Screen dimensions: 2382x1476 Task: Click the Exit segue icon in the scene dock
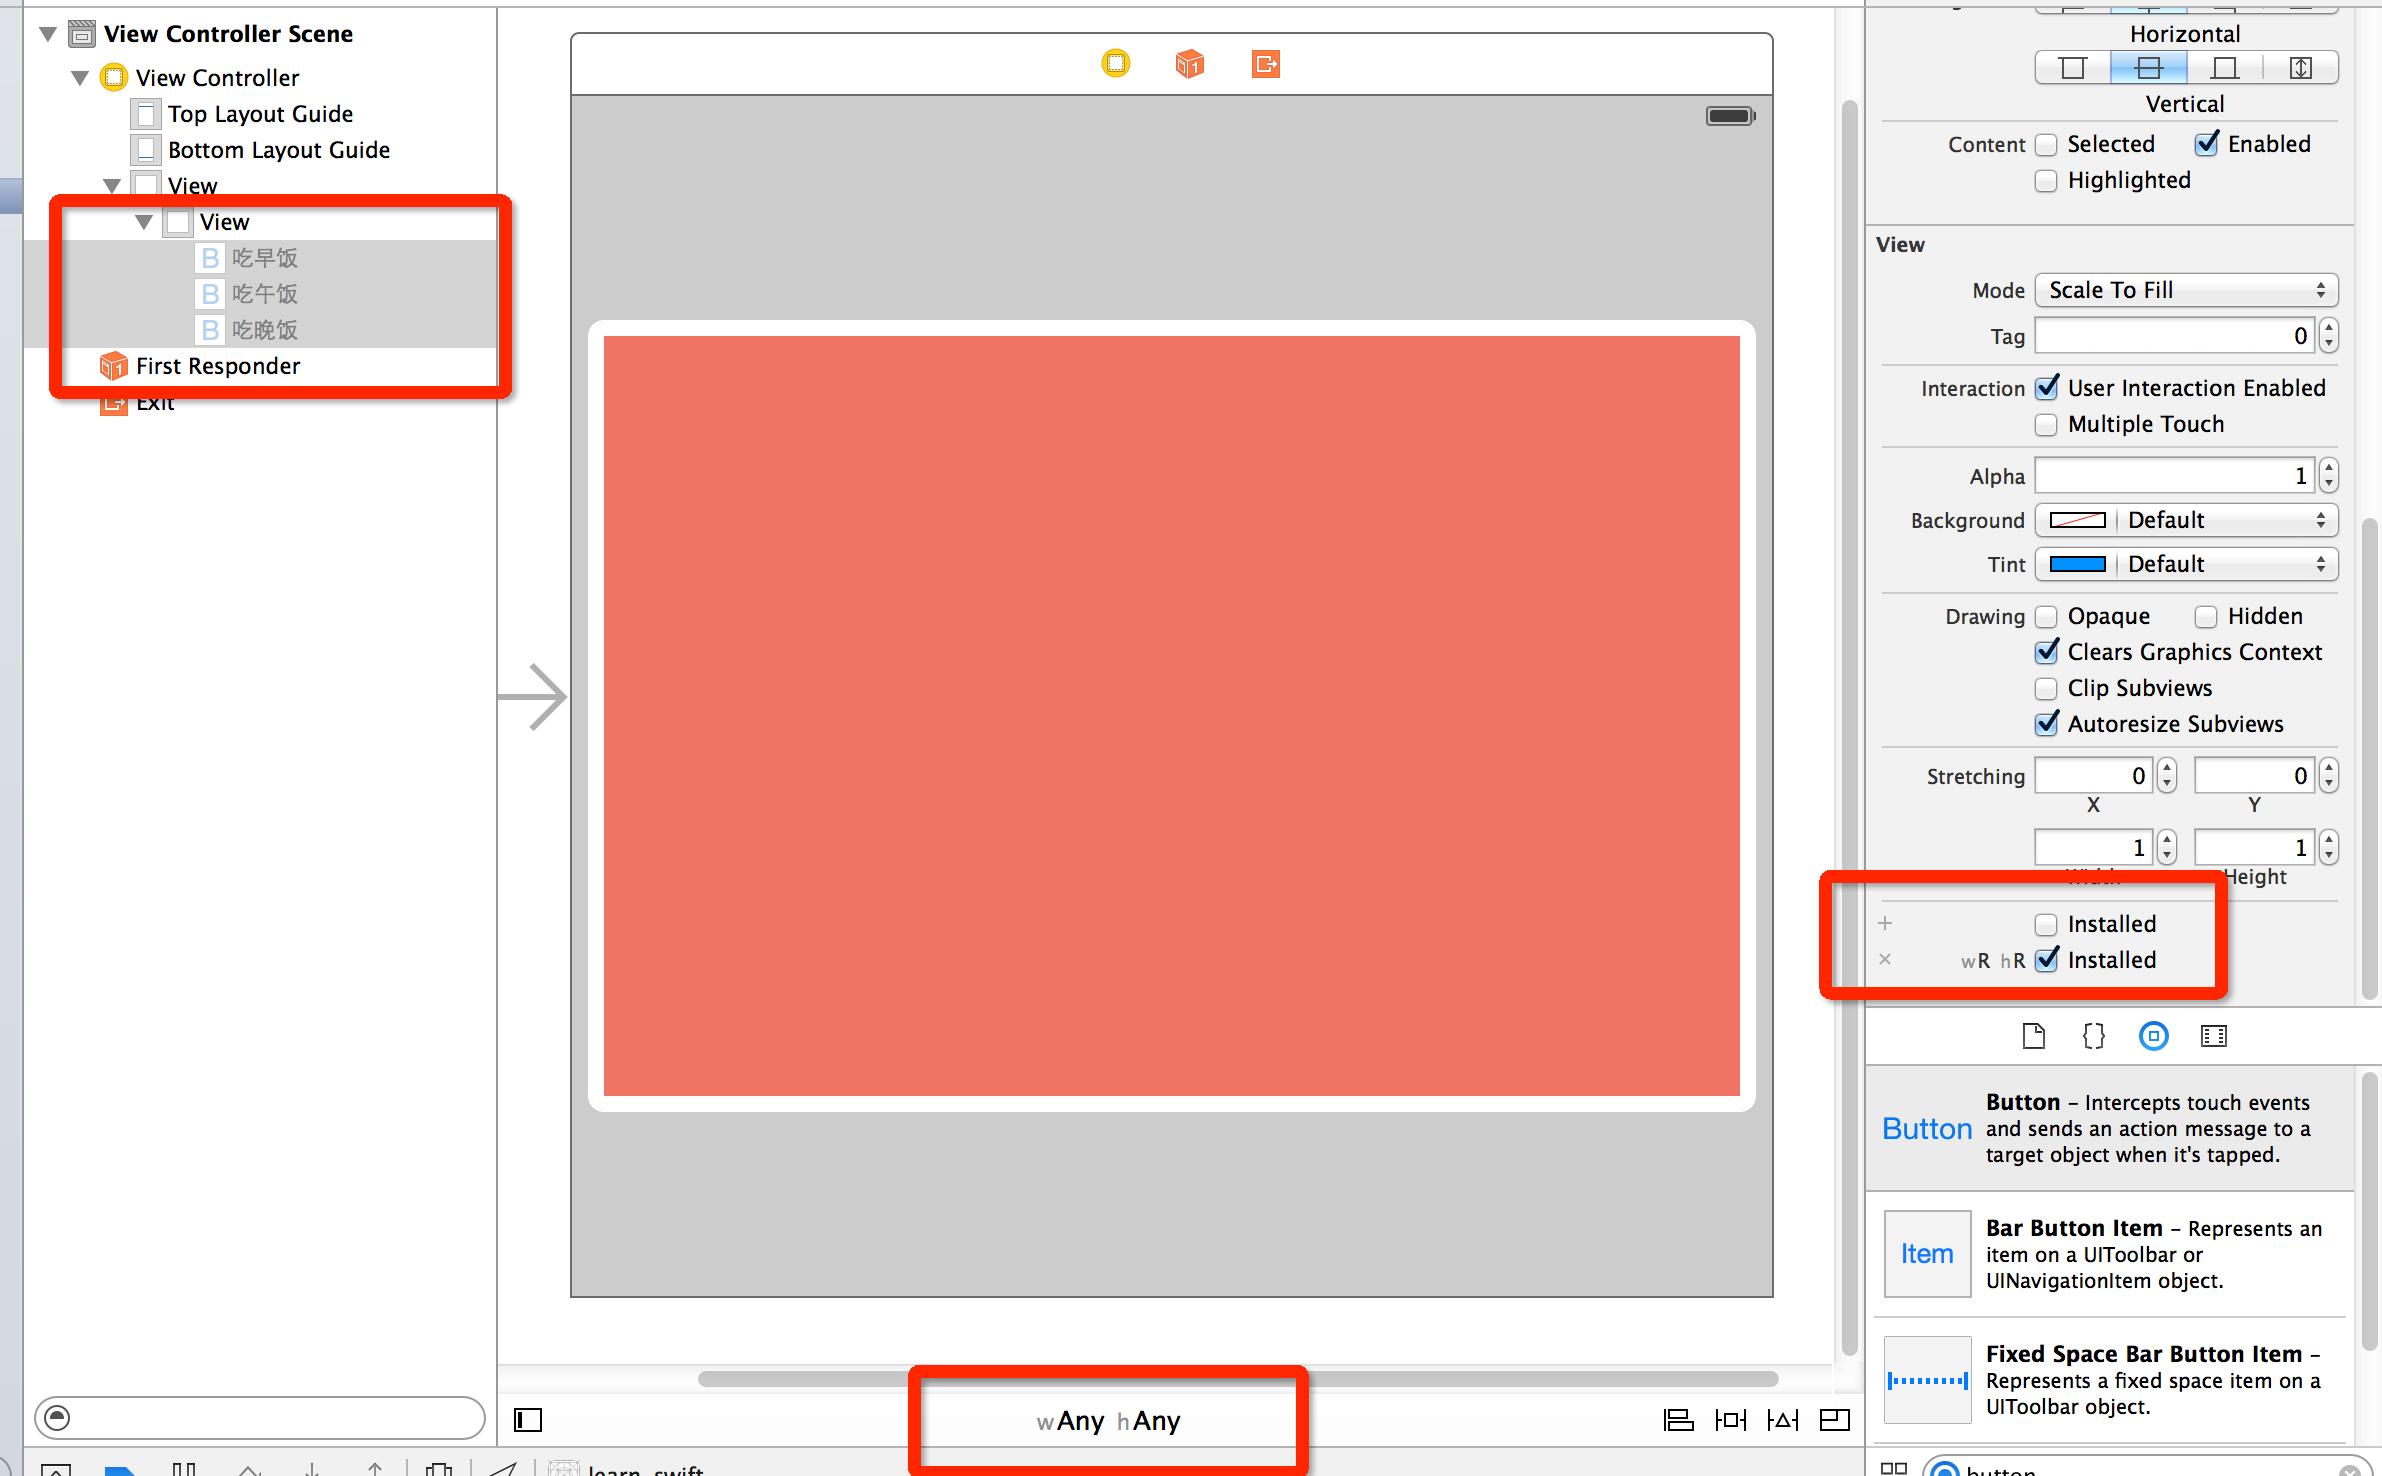[1264, 64]
